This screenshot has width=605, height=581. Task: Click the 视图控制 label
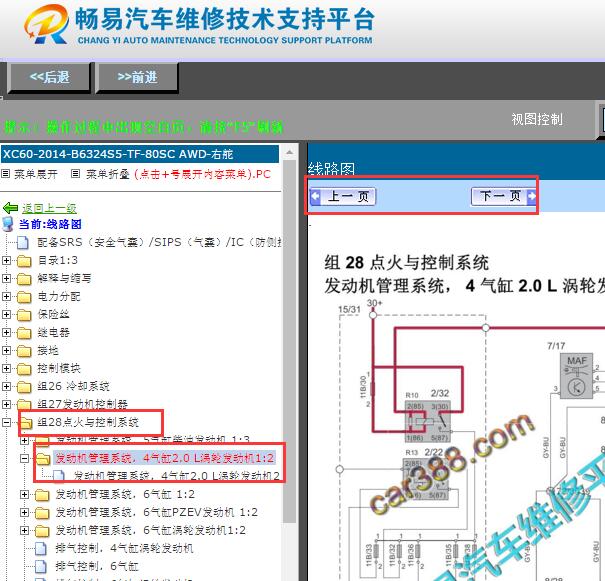[x=537, y=119]
